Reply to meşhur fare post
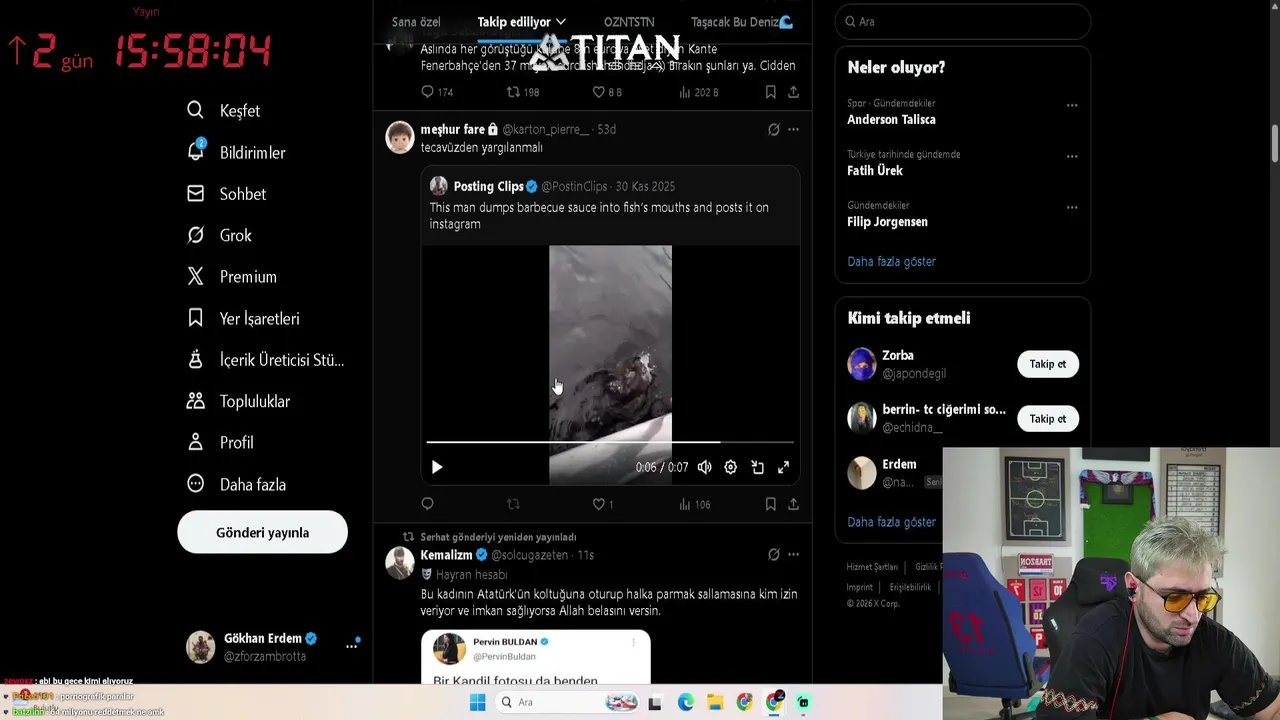Image resolution: width=1280 pixels, height=720 pixels. pyautogui.click(x=427, y=504)
